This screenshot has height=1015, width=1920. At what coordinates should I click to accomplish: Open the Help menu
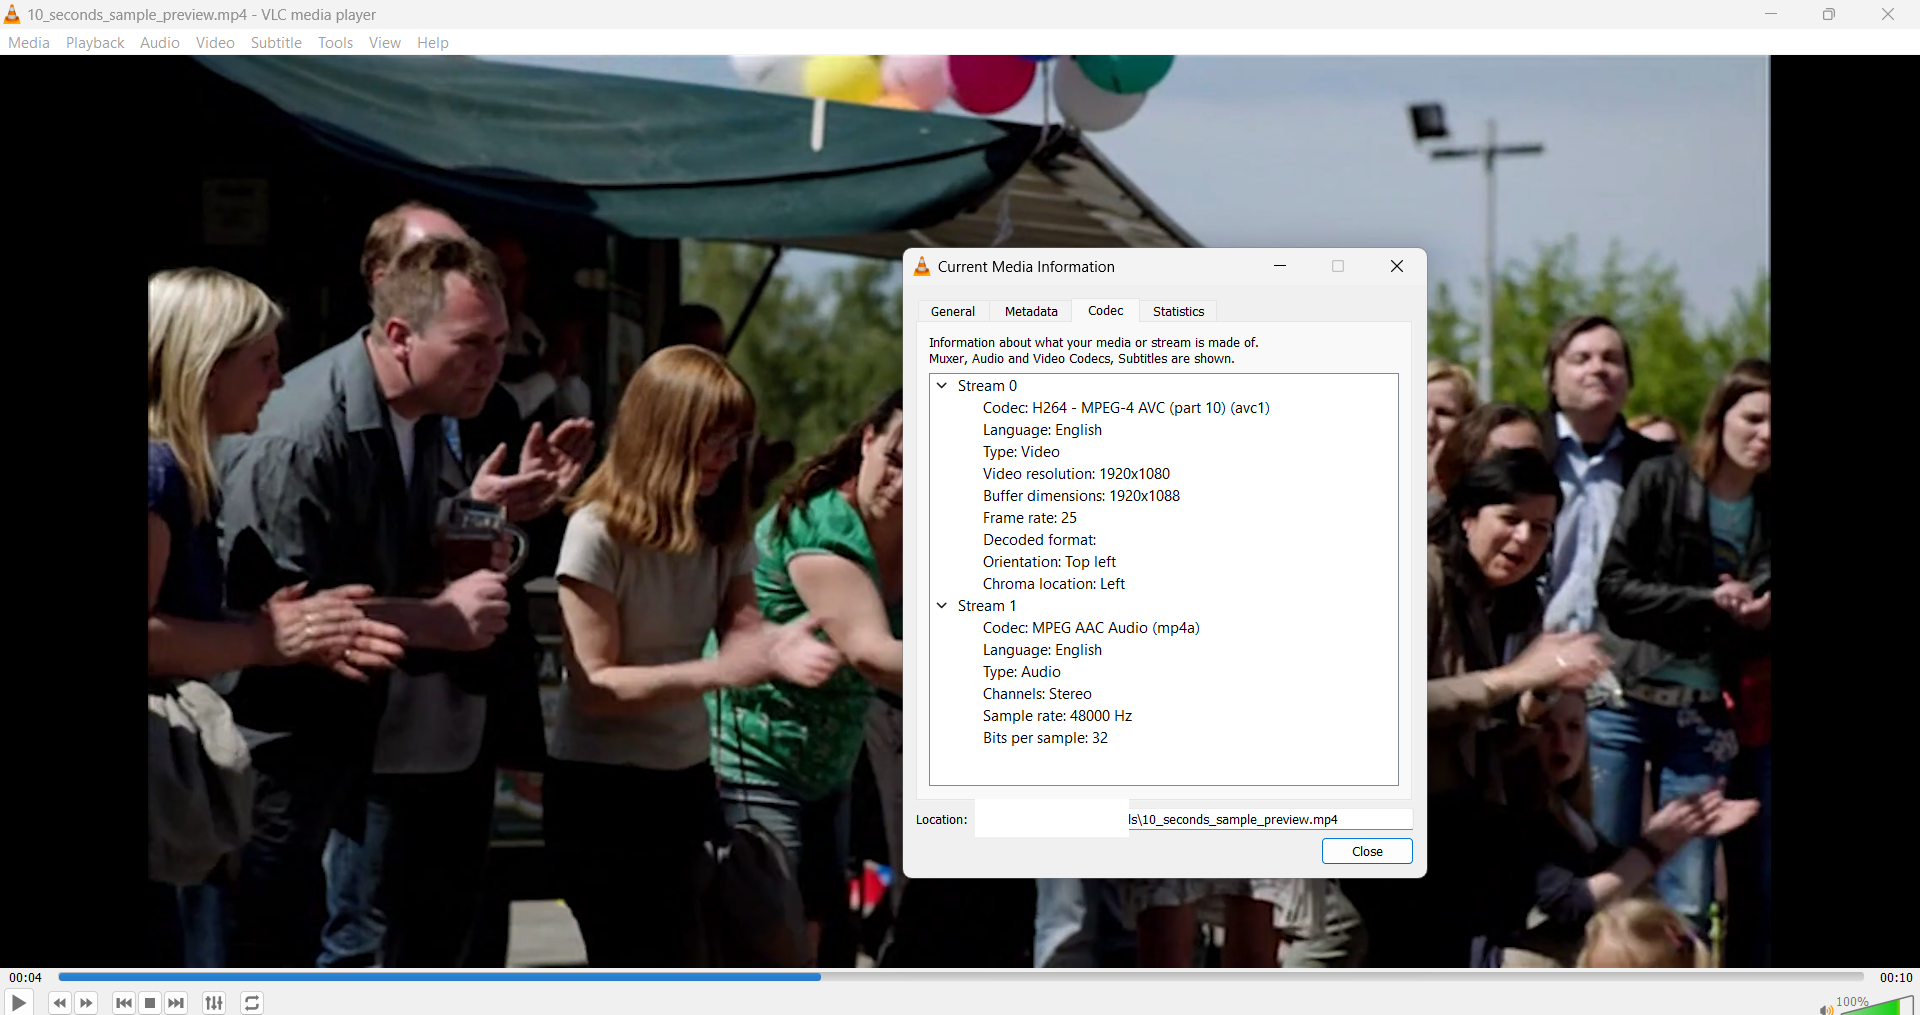click(433, 43)
